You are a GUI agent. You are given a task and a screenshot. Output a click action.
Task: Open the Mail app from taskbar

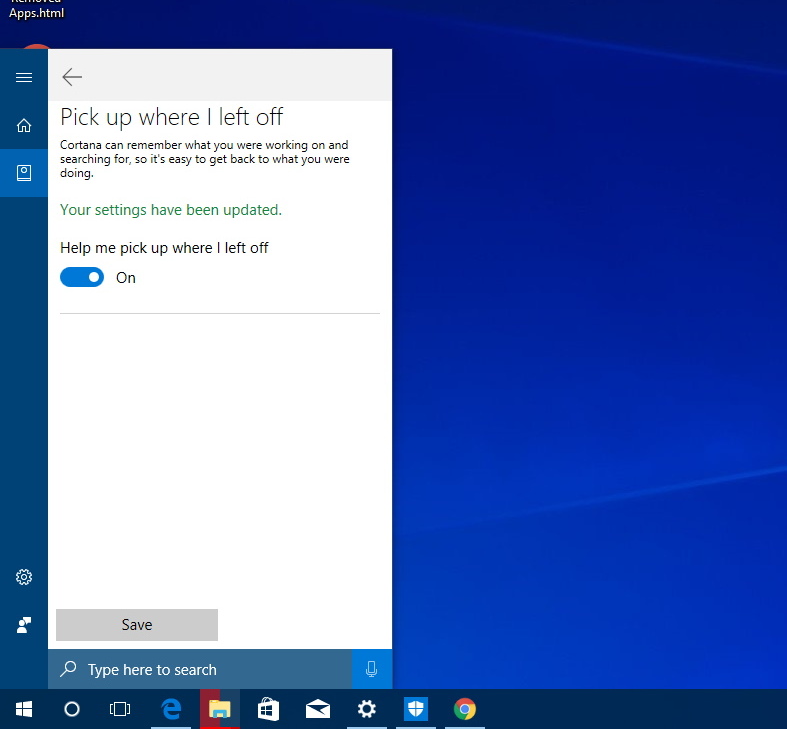point(318,709)
